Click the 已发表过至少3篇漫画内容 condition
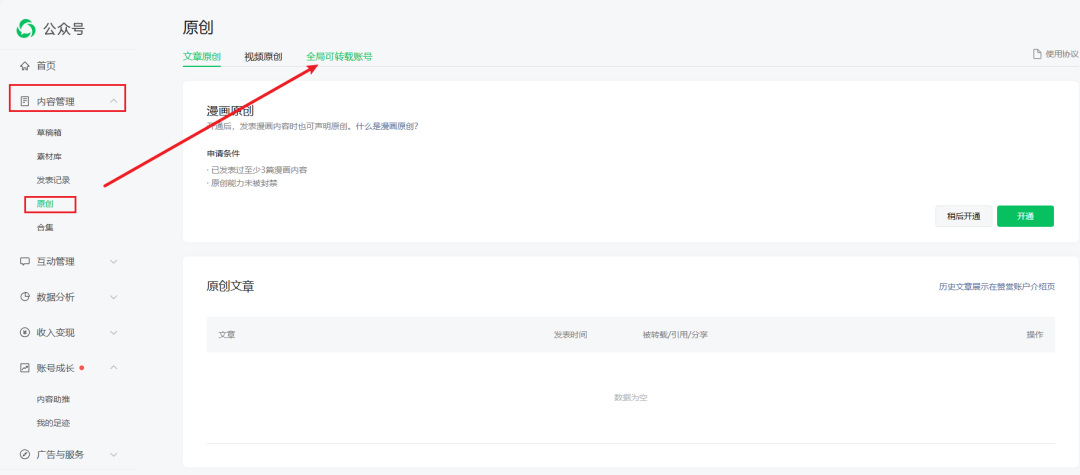 click(x=257, y=169)
